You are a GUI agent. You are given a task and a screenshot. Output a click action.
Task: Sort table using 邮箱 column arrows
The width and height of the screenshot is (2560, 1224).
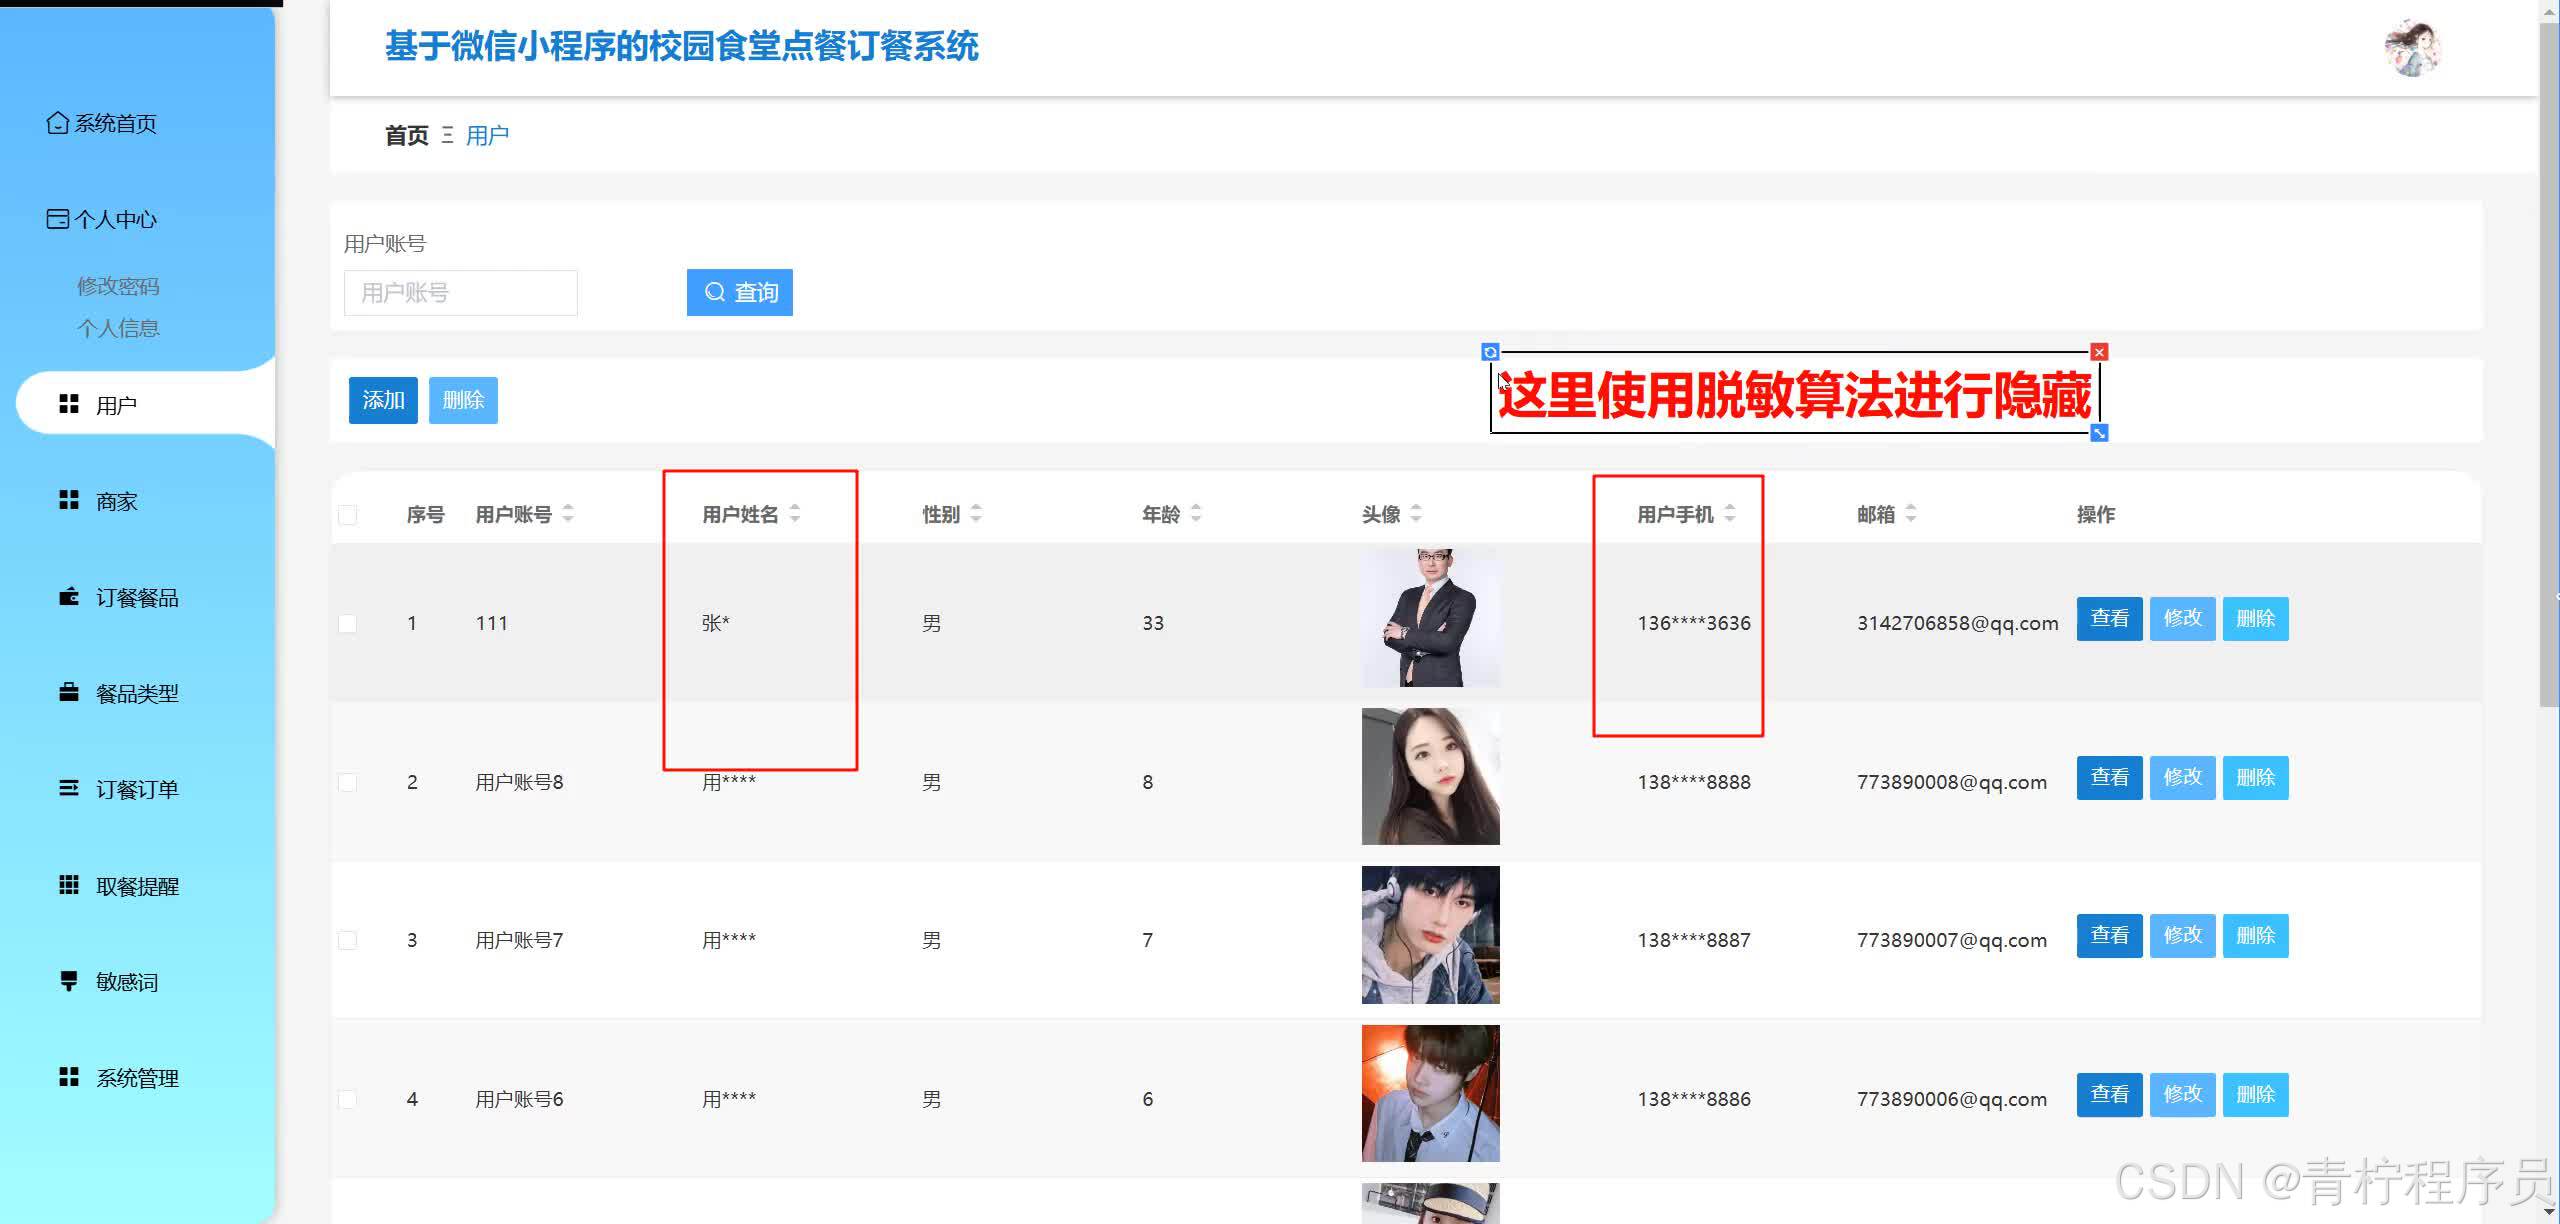coord(1910,514)
